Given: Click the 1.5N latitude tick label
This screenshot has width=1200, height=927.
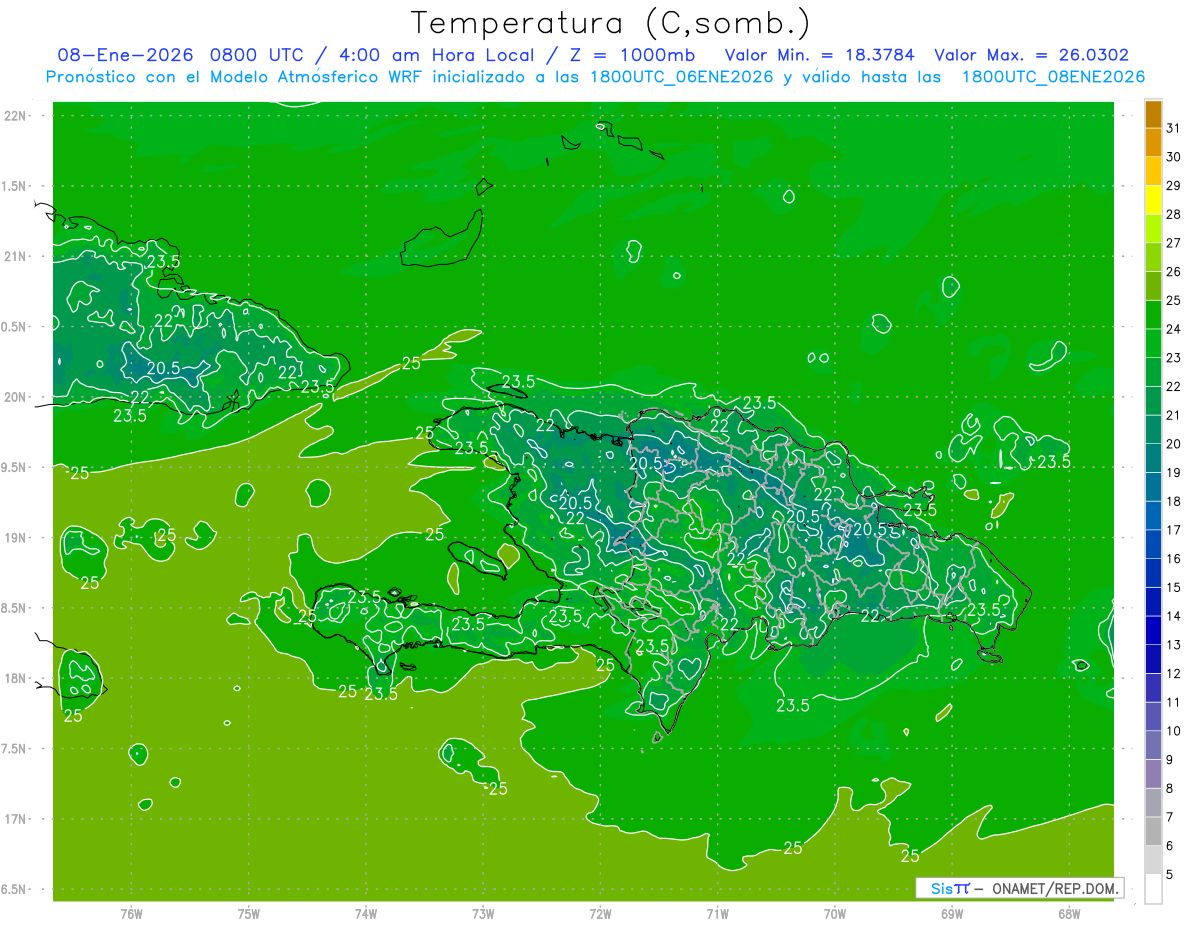Looking at the screenshot, I should (15, 186).
